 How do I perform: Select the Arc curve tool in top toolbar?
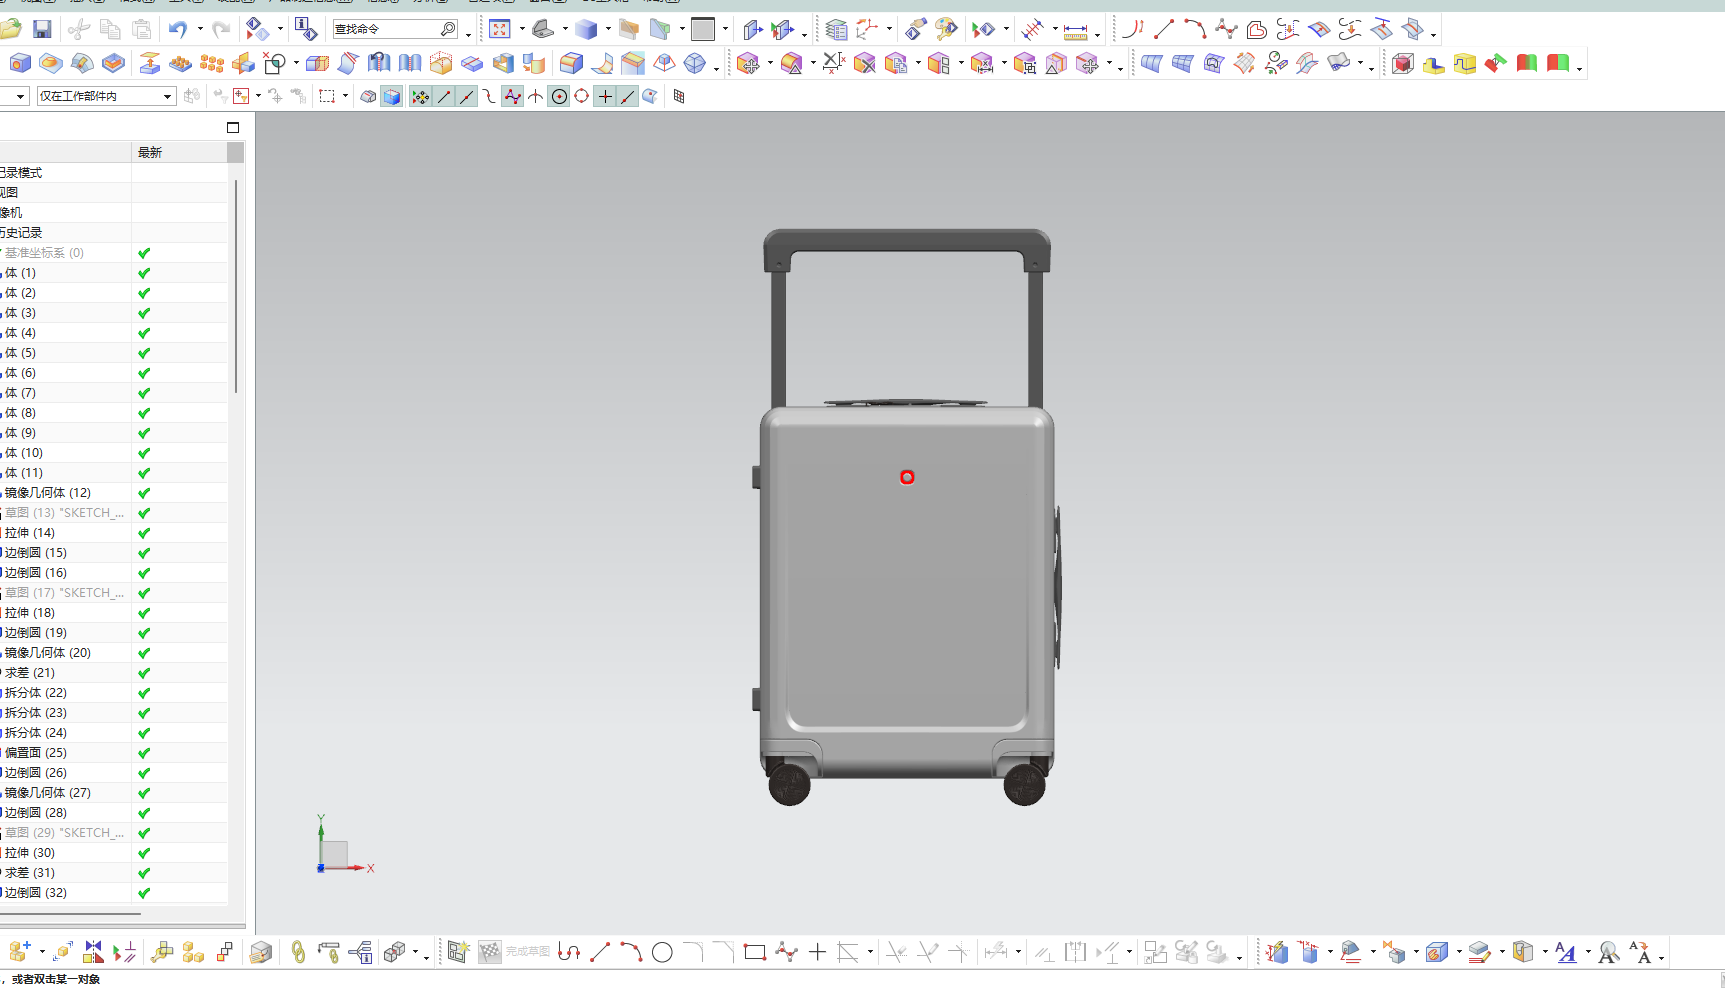pyautogui.click(x=1195, y=29)
